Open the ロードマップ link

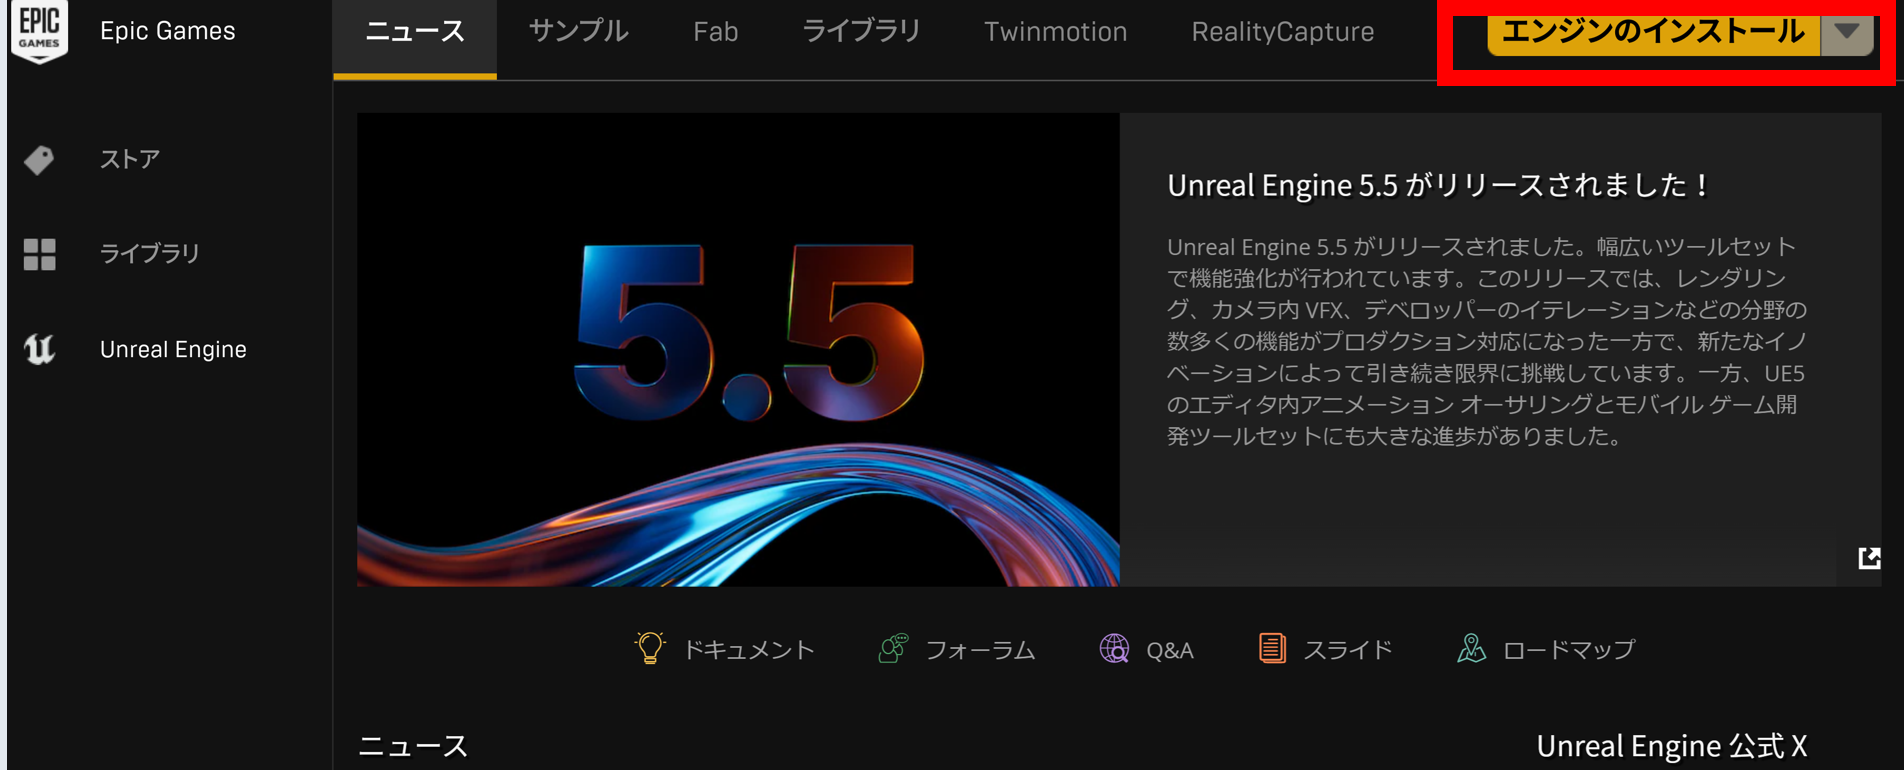[1569, 650]
